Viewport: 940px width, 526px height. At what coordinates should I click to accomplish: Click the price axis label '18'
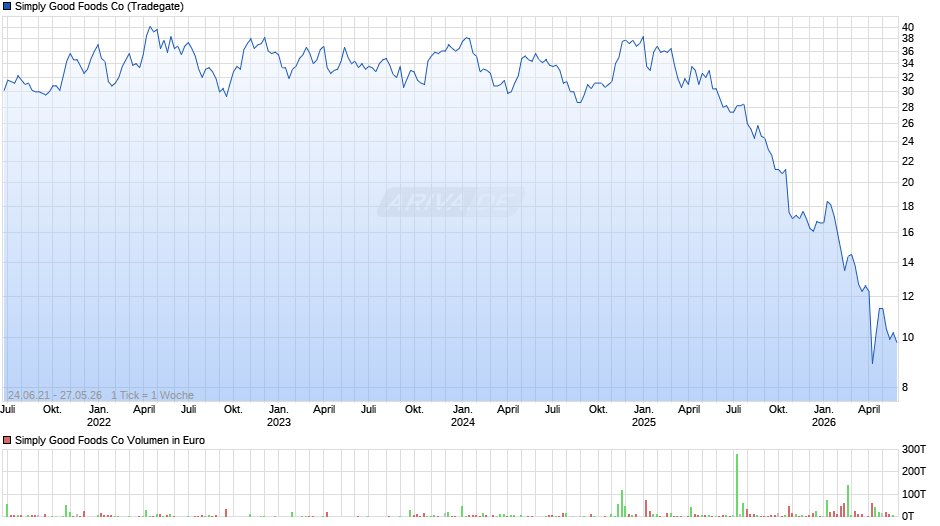(908, 206)
